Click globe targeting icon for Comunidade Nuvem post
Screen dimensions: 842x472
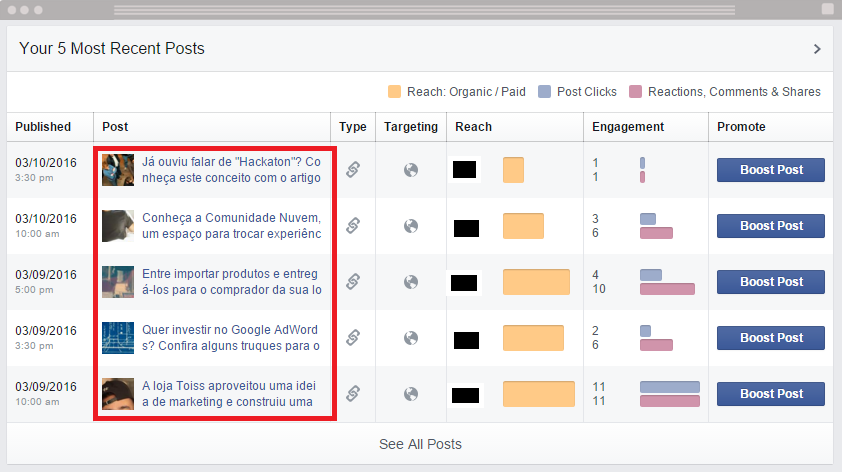tap(411, 226)
